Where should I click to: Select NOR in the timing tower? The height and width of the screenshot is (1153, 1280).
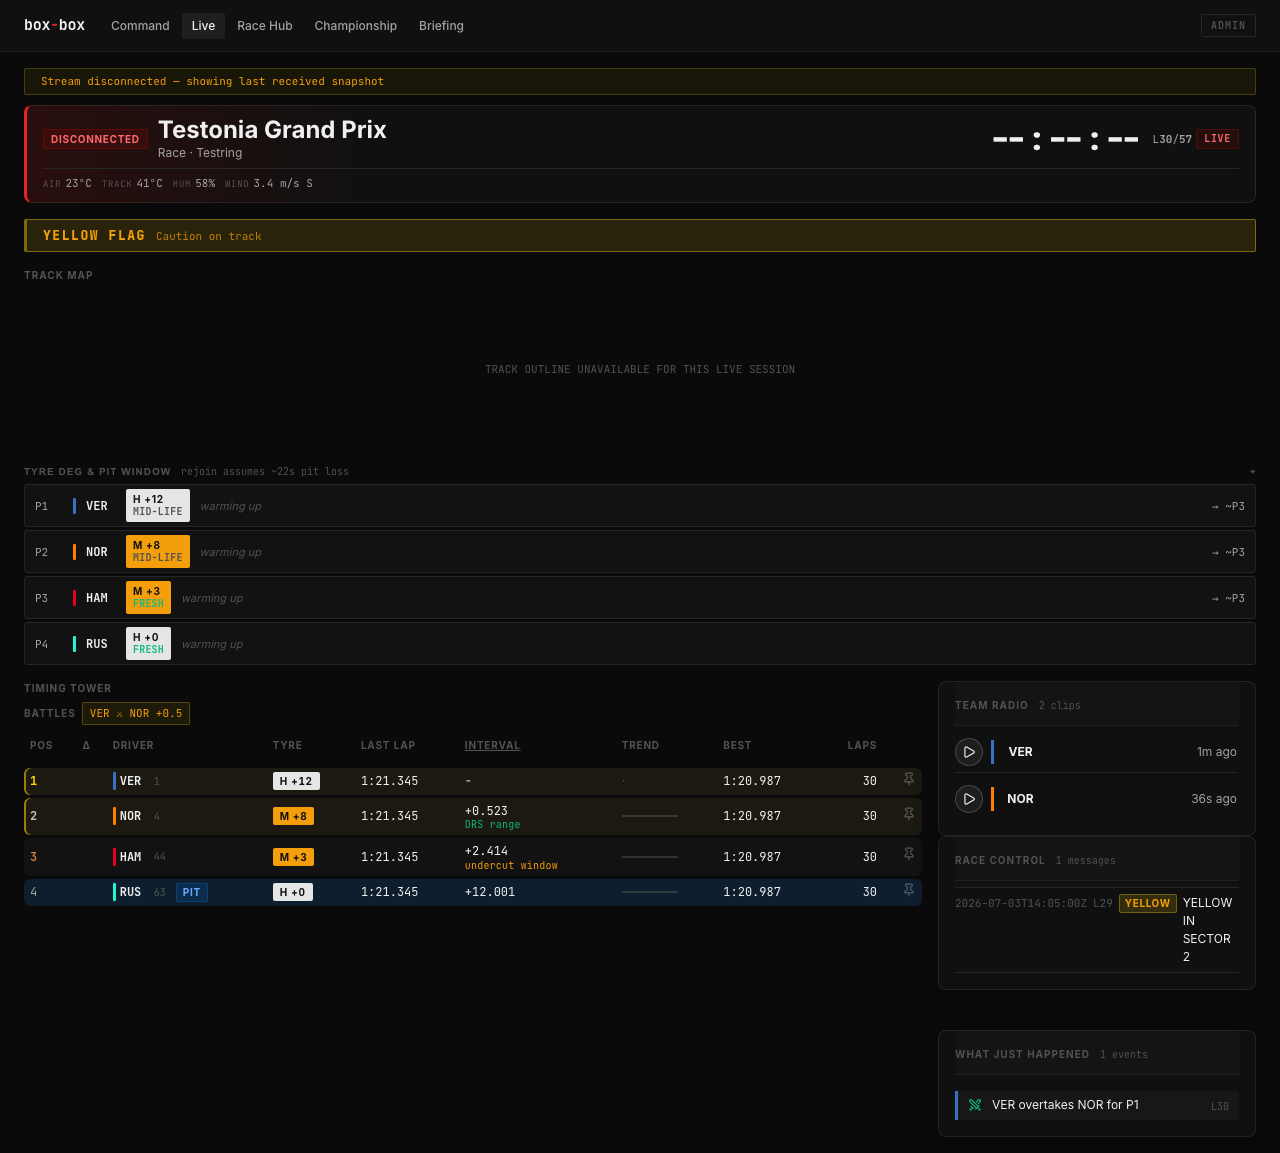473,816
